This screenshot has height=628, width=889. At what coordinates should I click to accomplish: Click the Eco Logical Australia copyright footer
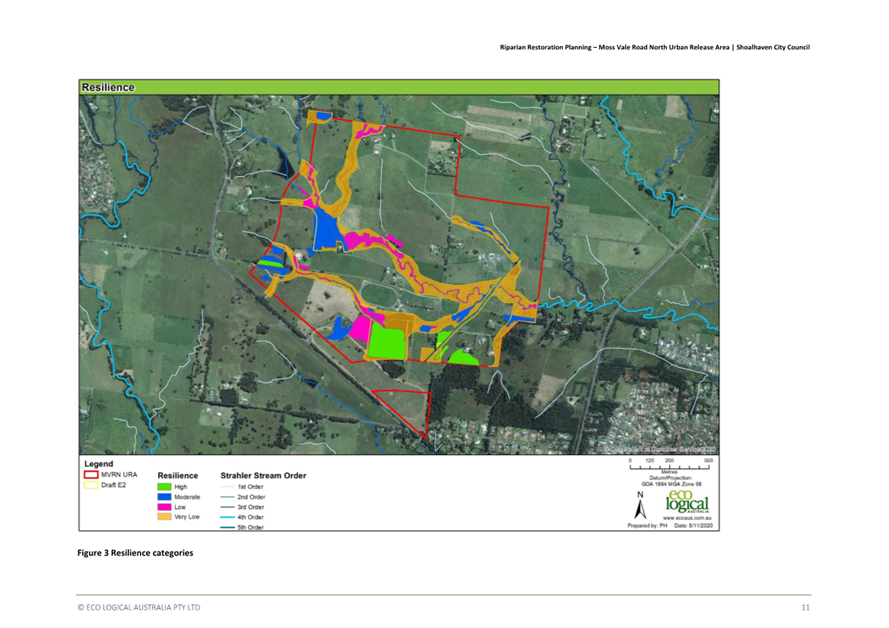coord(139,607)
